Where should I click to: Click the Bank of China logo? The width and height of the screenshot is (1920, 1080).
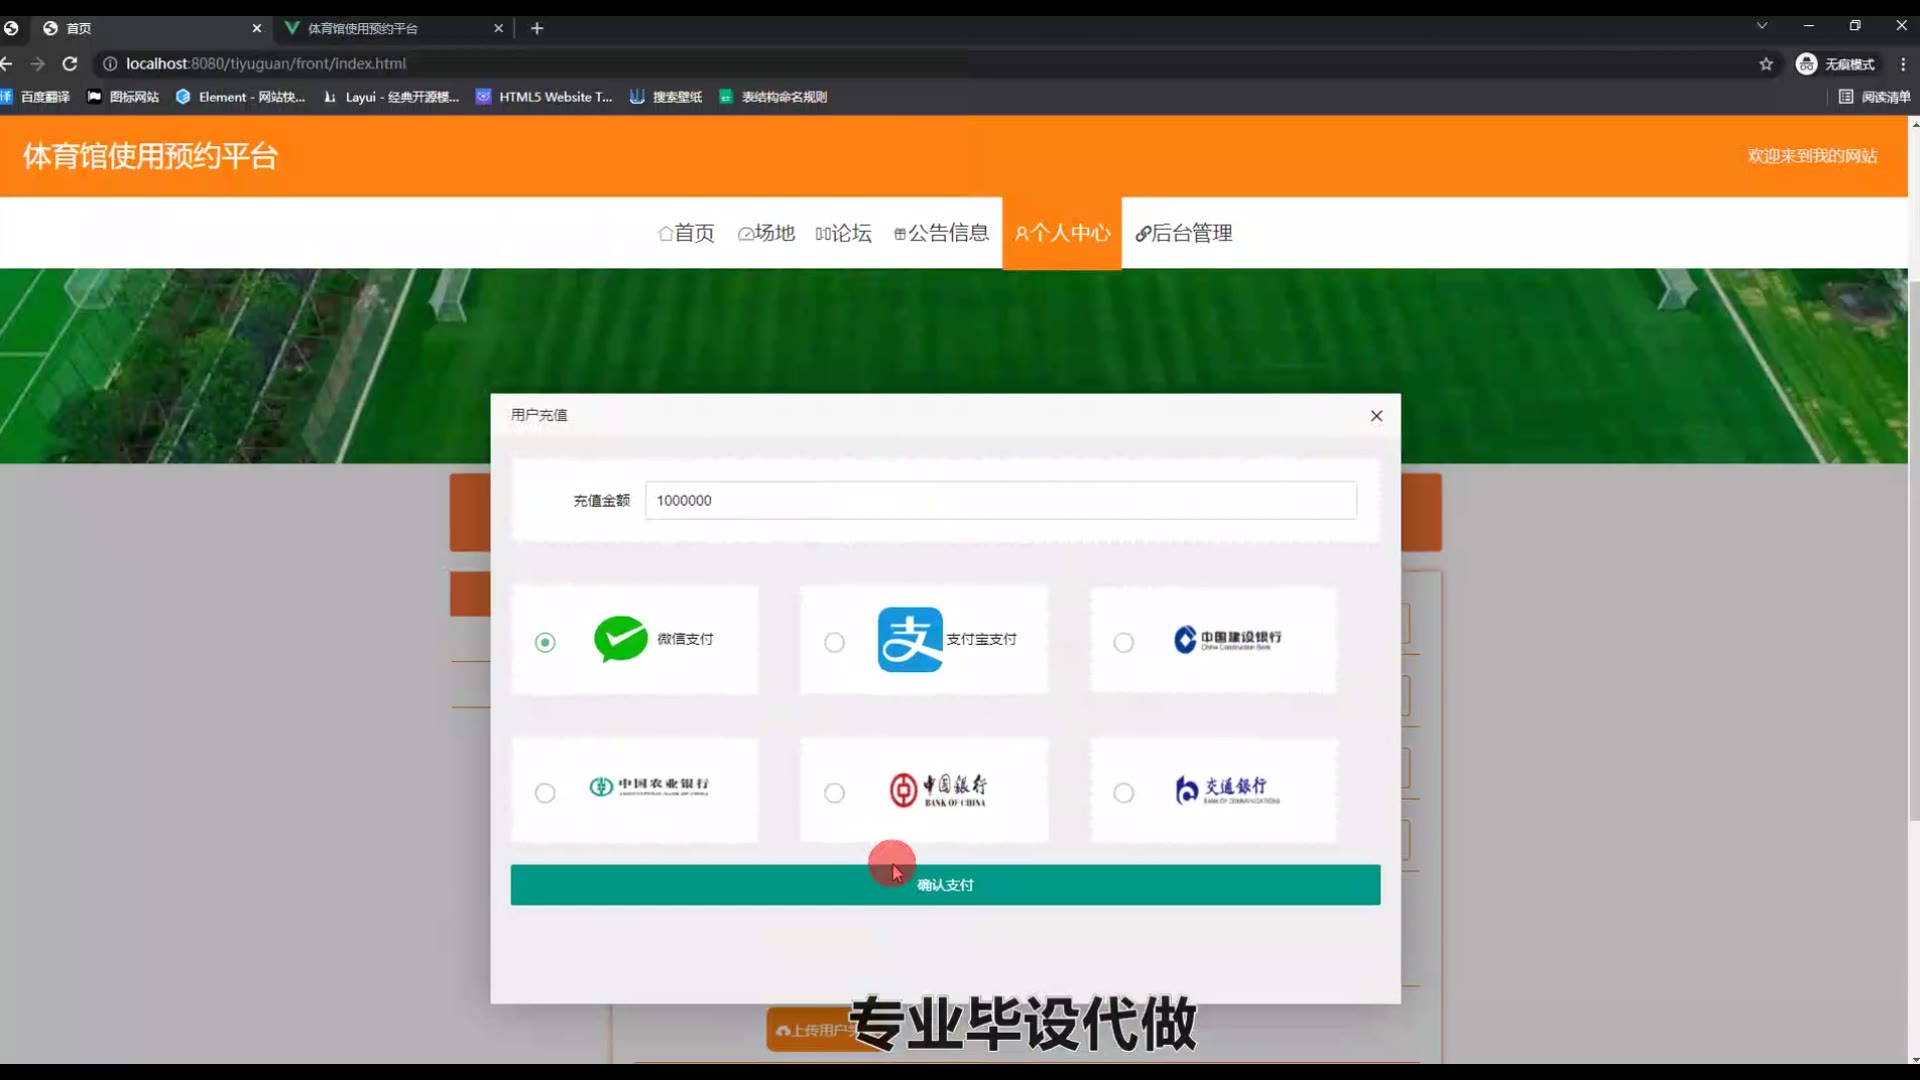click(938, 790)
